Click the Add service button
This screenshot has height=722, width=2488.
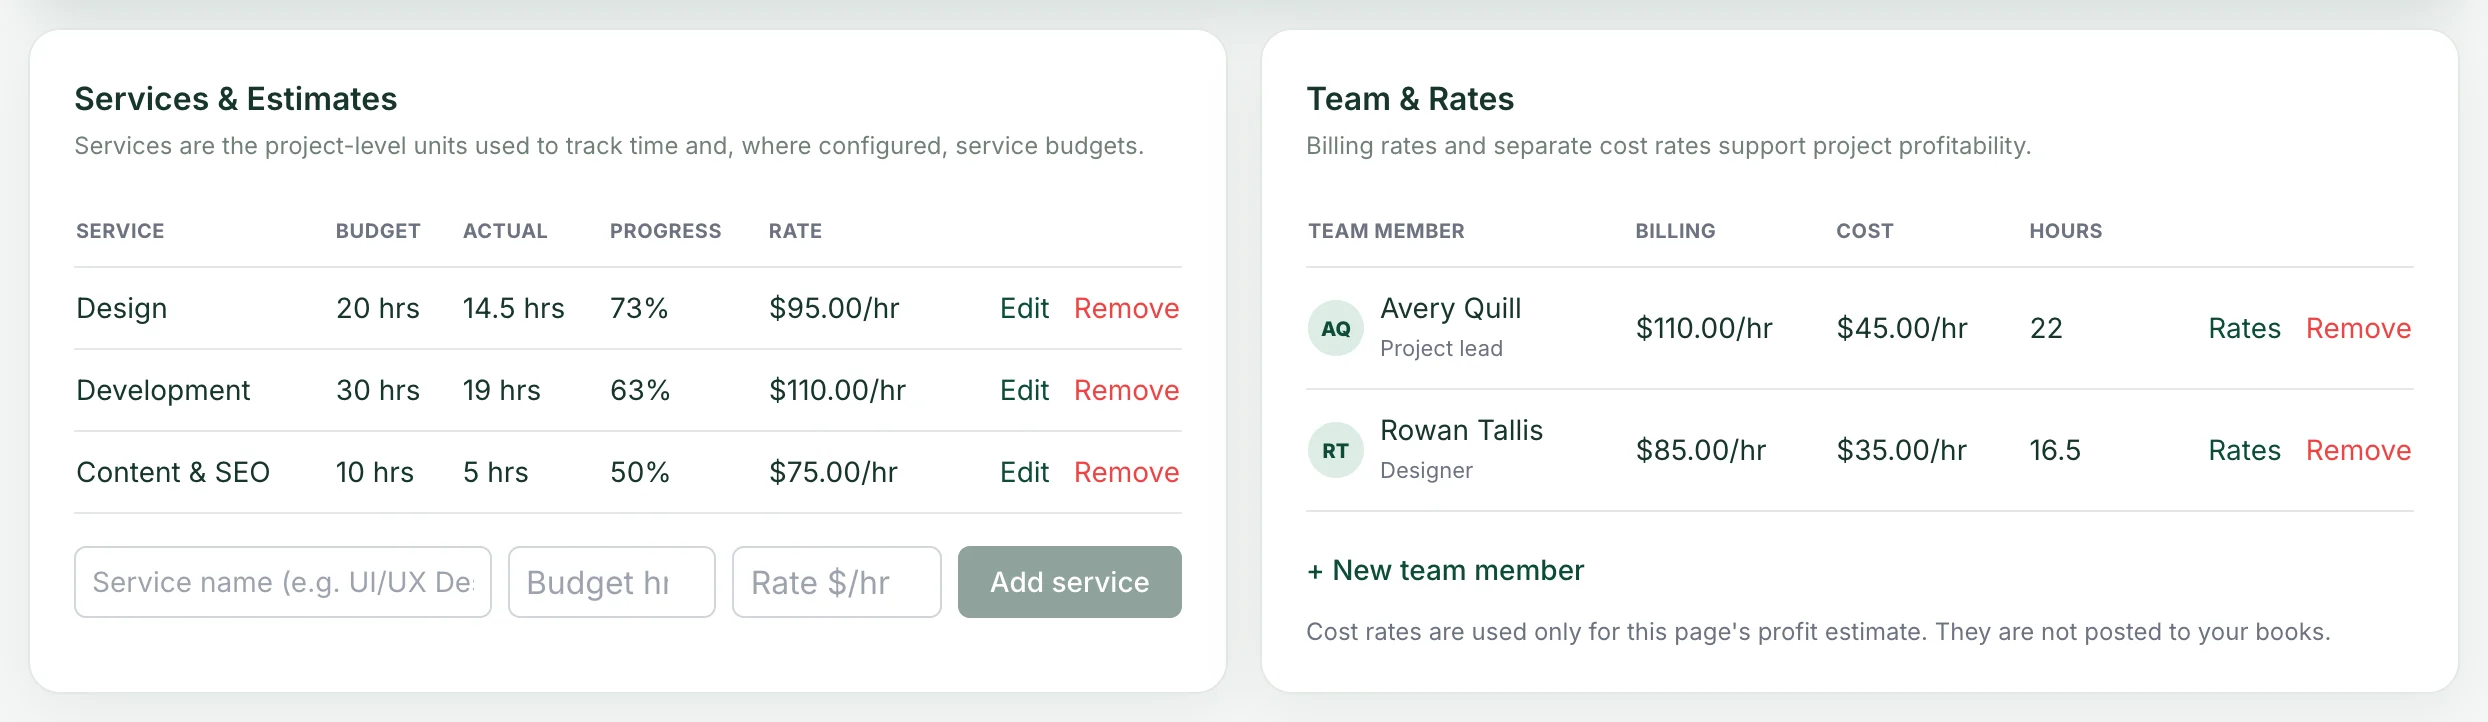[x=1070, y=582]
